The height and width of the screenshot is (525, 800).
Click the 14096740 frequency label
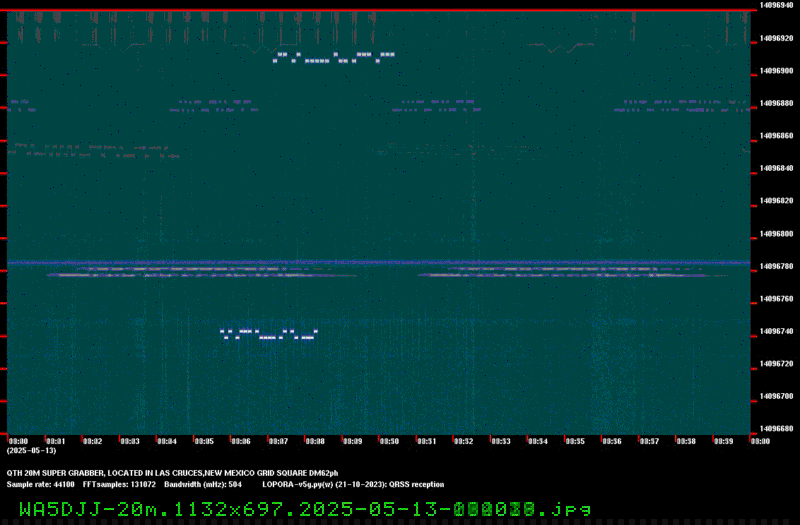pyautogui.click(x=777, y=331)
